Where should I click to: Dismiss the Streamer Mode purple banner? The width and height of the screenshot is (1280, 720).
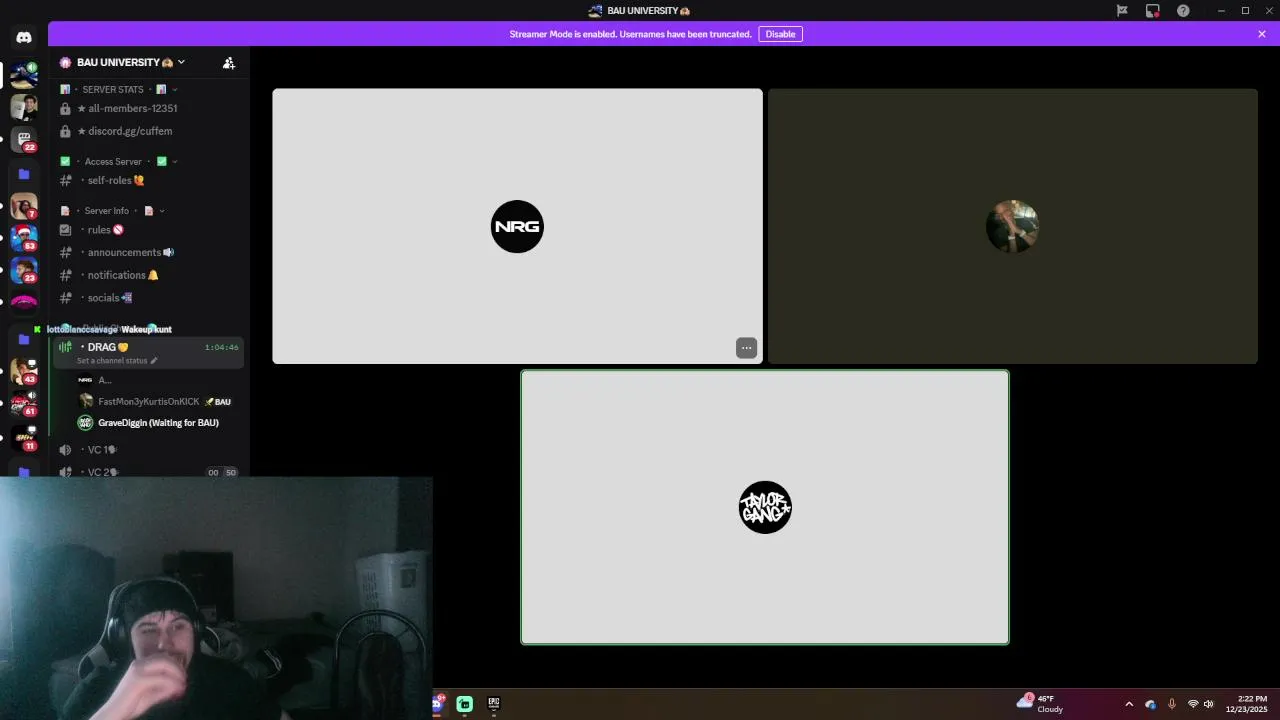click(1262, 34)
